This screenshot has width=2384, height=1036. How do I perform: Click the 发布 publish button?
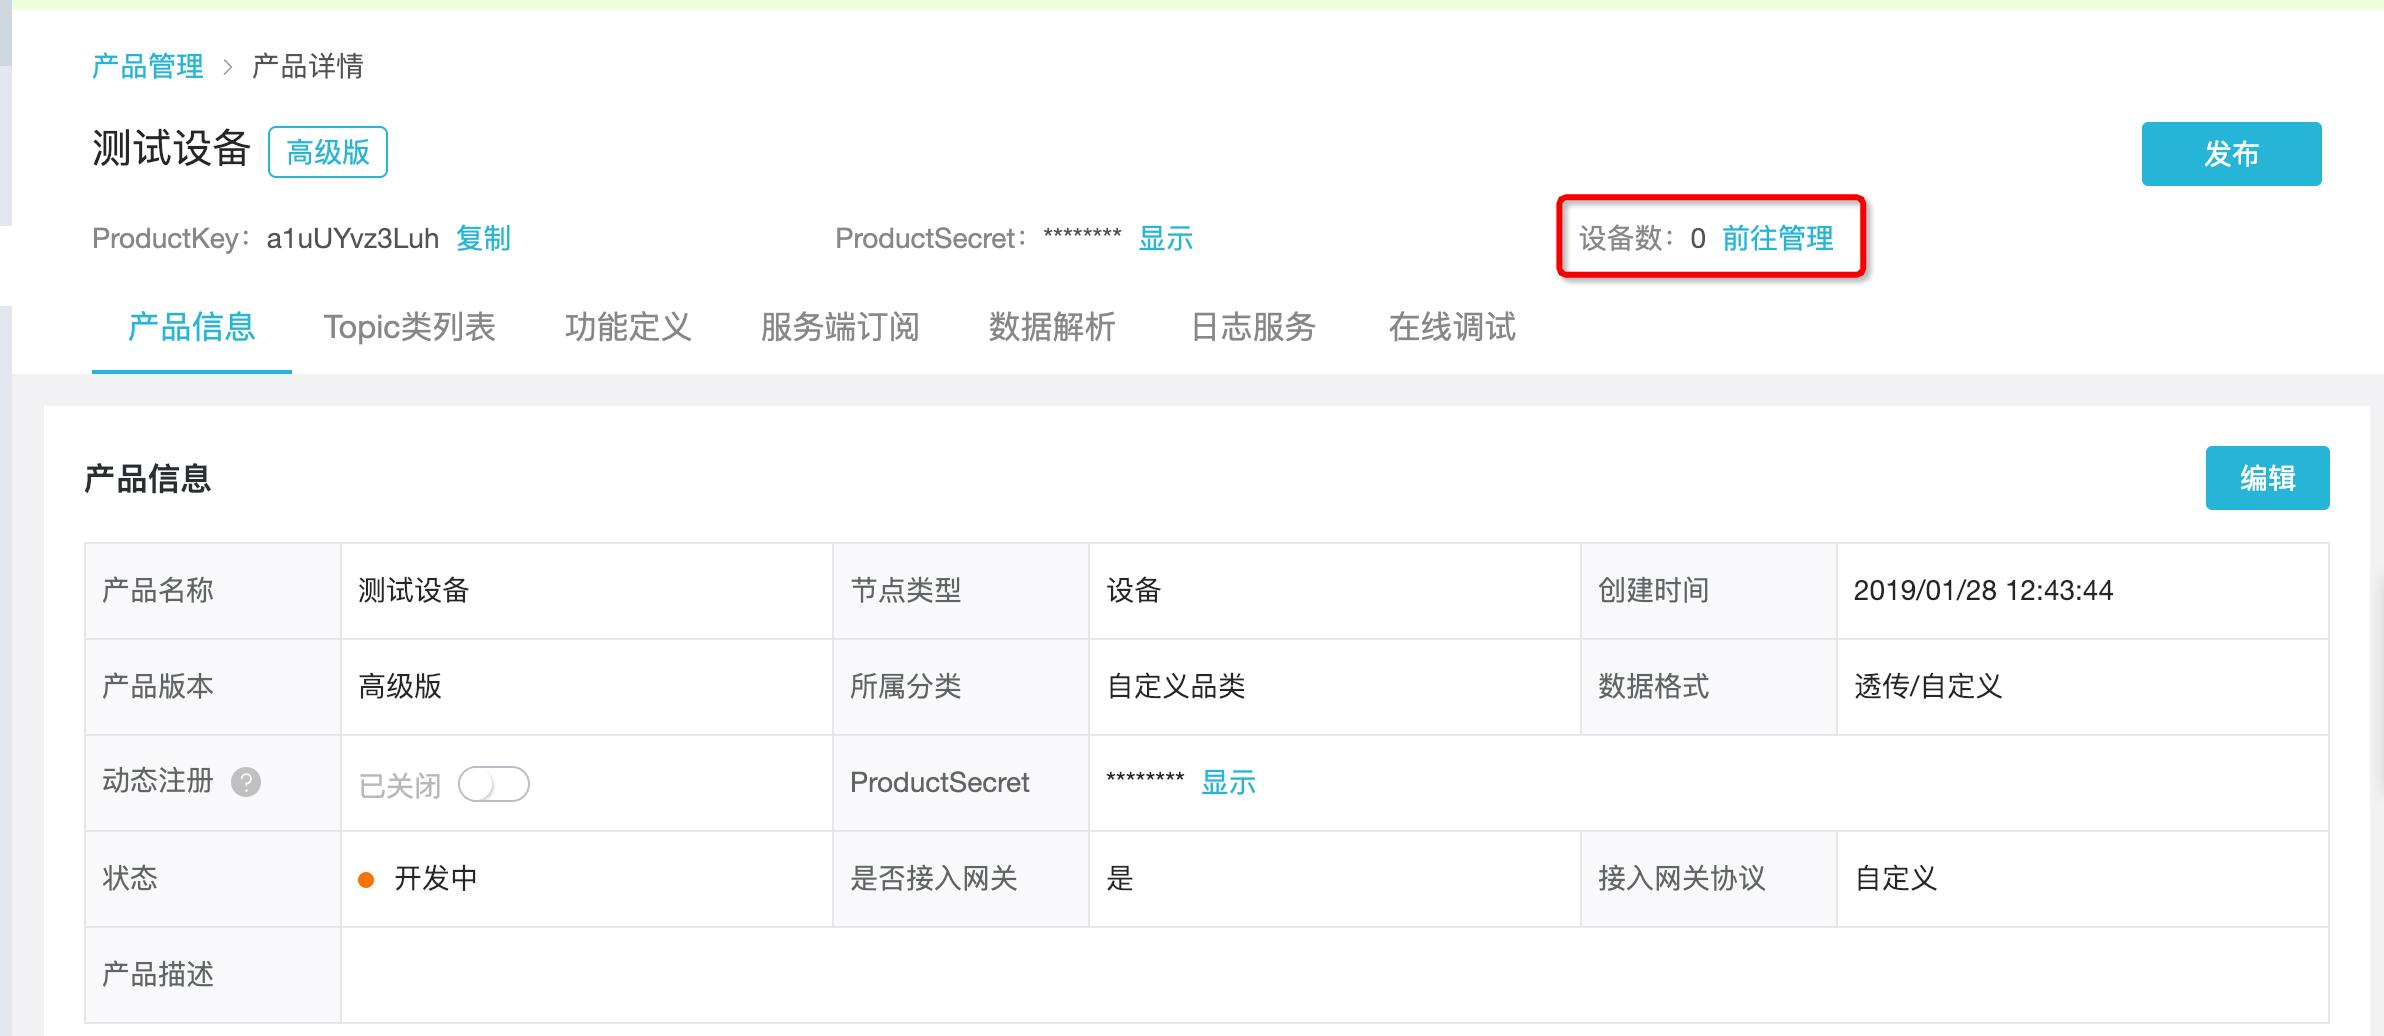point(2231,153)
